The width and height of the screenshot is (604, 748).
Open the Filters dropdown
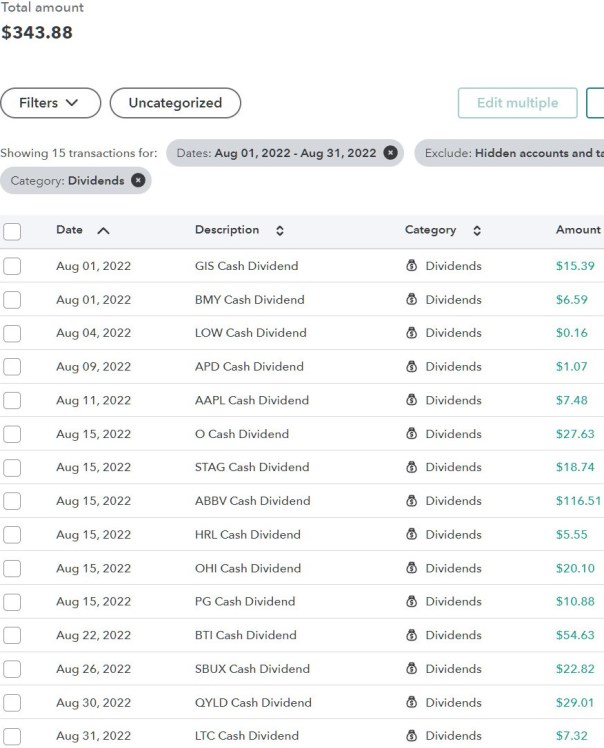[x=50, y=103]
